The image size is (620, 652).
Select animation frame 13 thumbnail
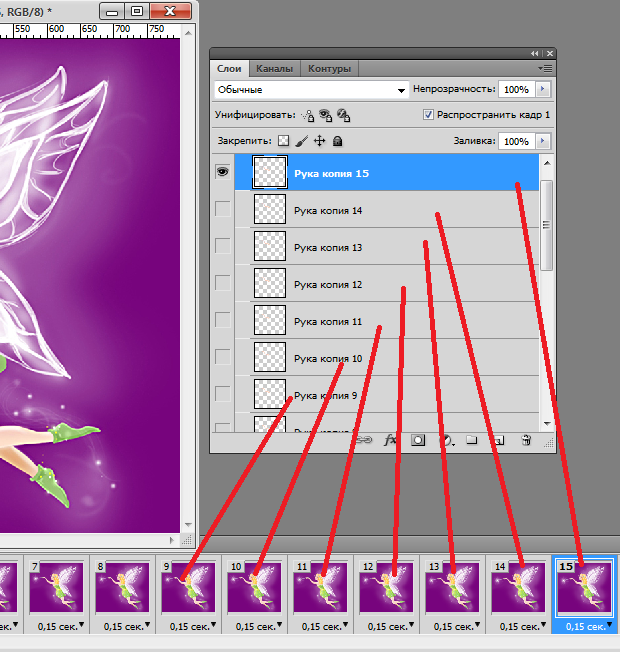[452, 587]
